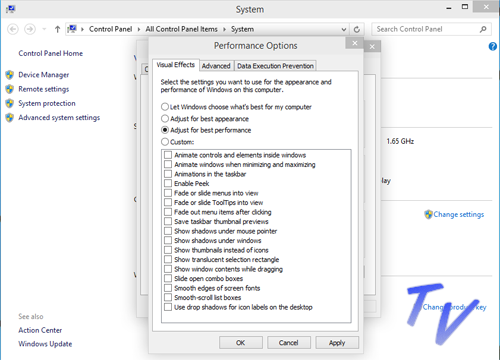
Task: Enable Fade or slide ToolTips into view
Action: 168,202
